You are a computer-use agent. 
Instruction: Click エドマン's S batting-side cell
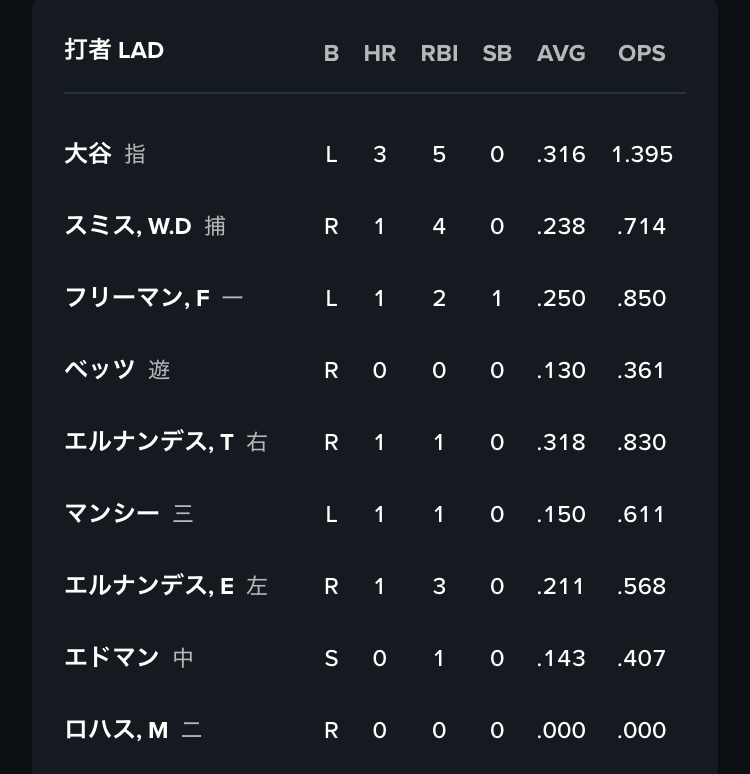(x=331, y=658)
